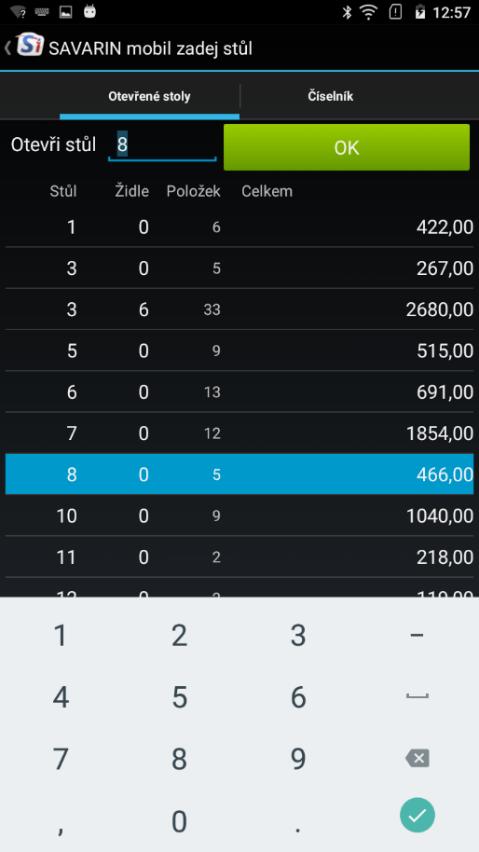Image resolution: width=479 pixels, height=852 pixels.
Task: Focus the Otevři stůl input field
Action: [x=162, y=145]
